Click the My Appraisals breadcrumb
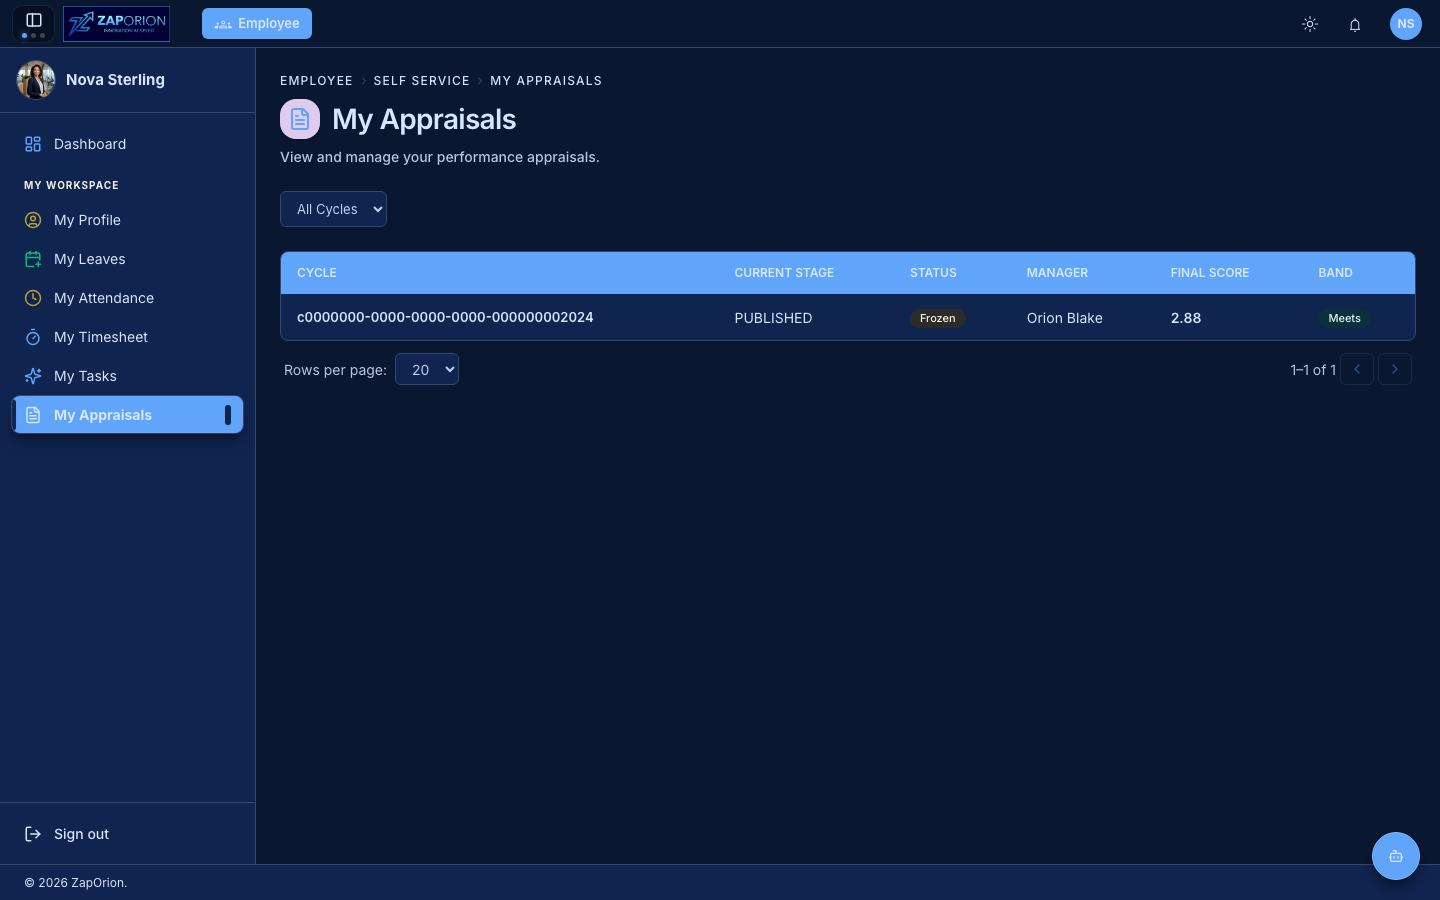1440x900 pixels. pos(546,81)
